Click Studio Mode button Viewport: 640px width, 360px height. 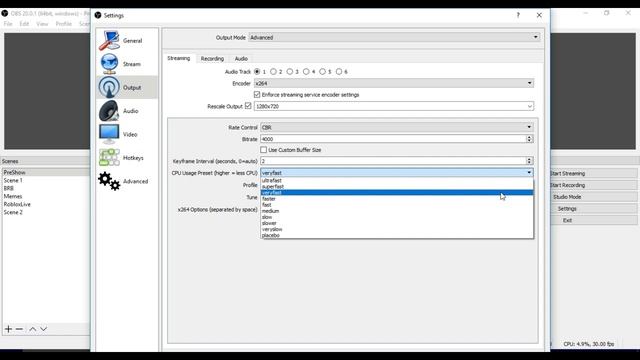pyautogui.click(x=594, y=197)
